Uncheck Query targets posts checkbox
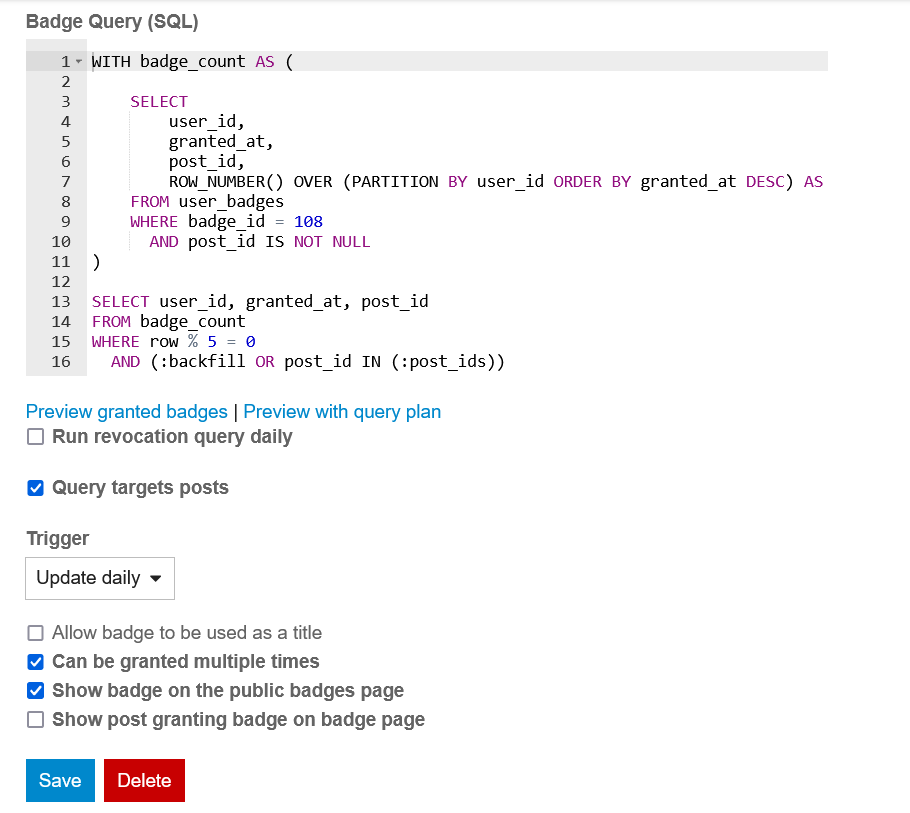This screenshot has height=813, width=910. 35,487
